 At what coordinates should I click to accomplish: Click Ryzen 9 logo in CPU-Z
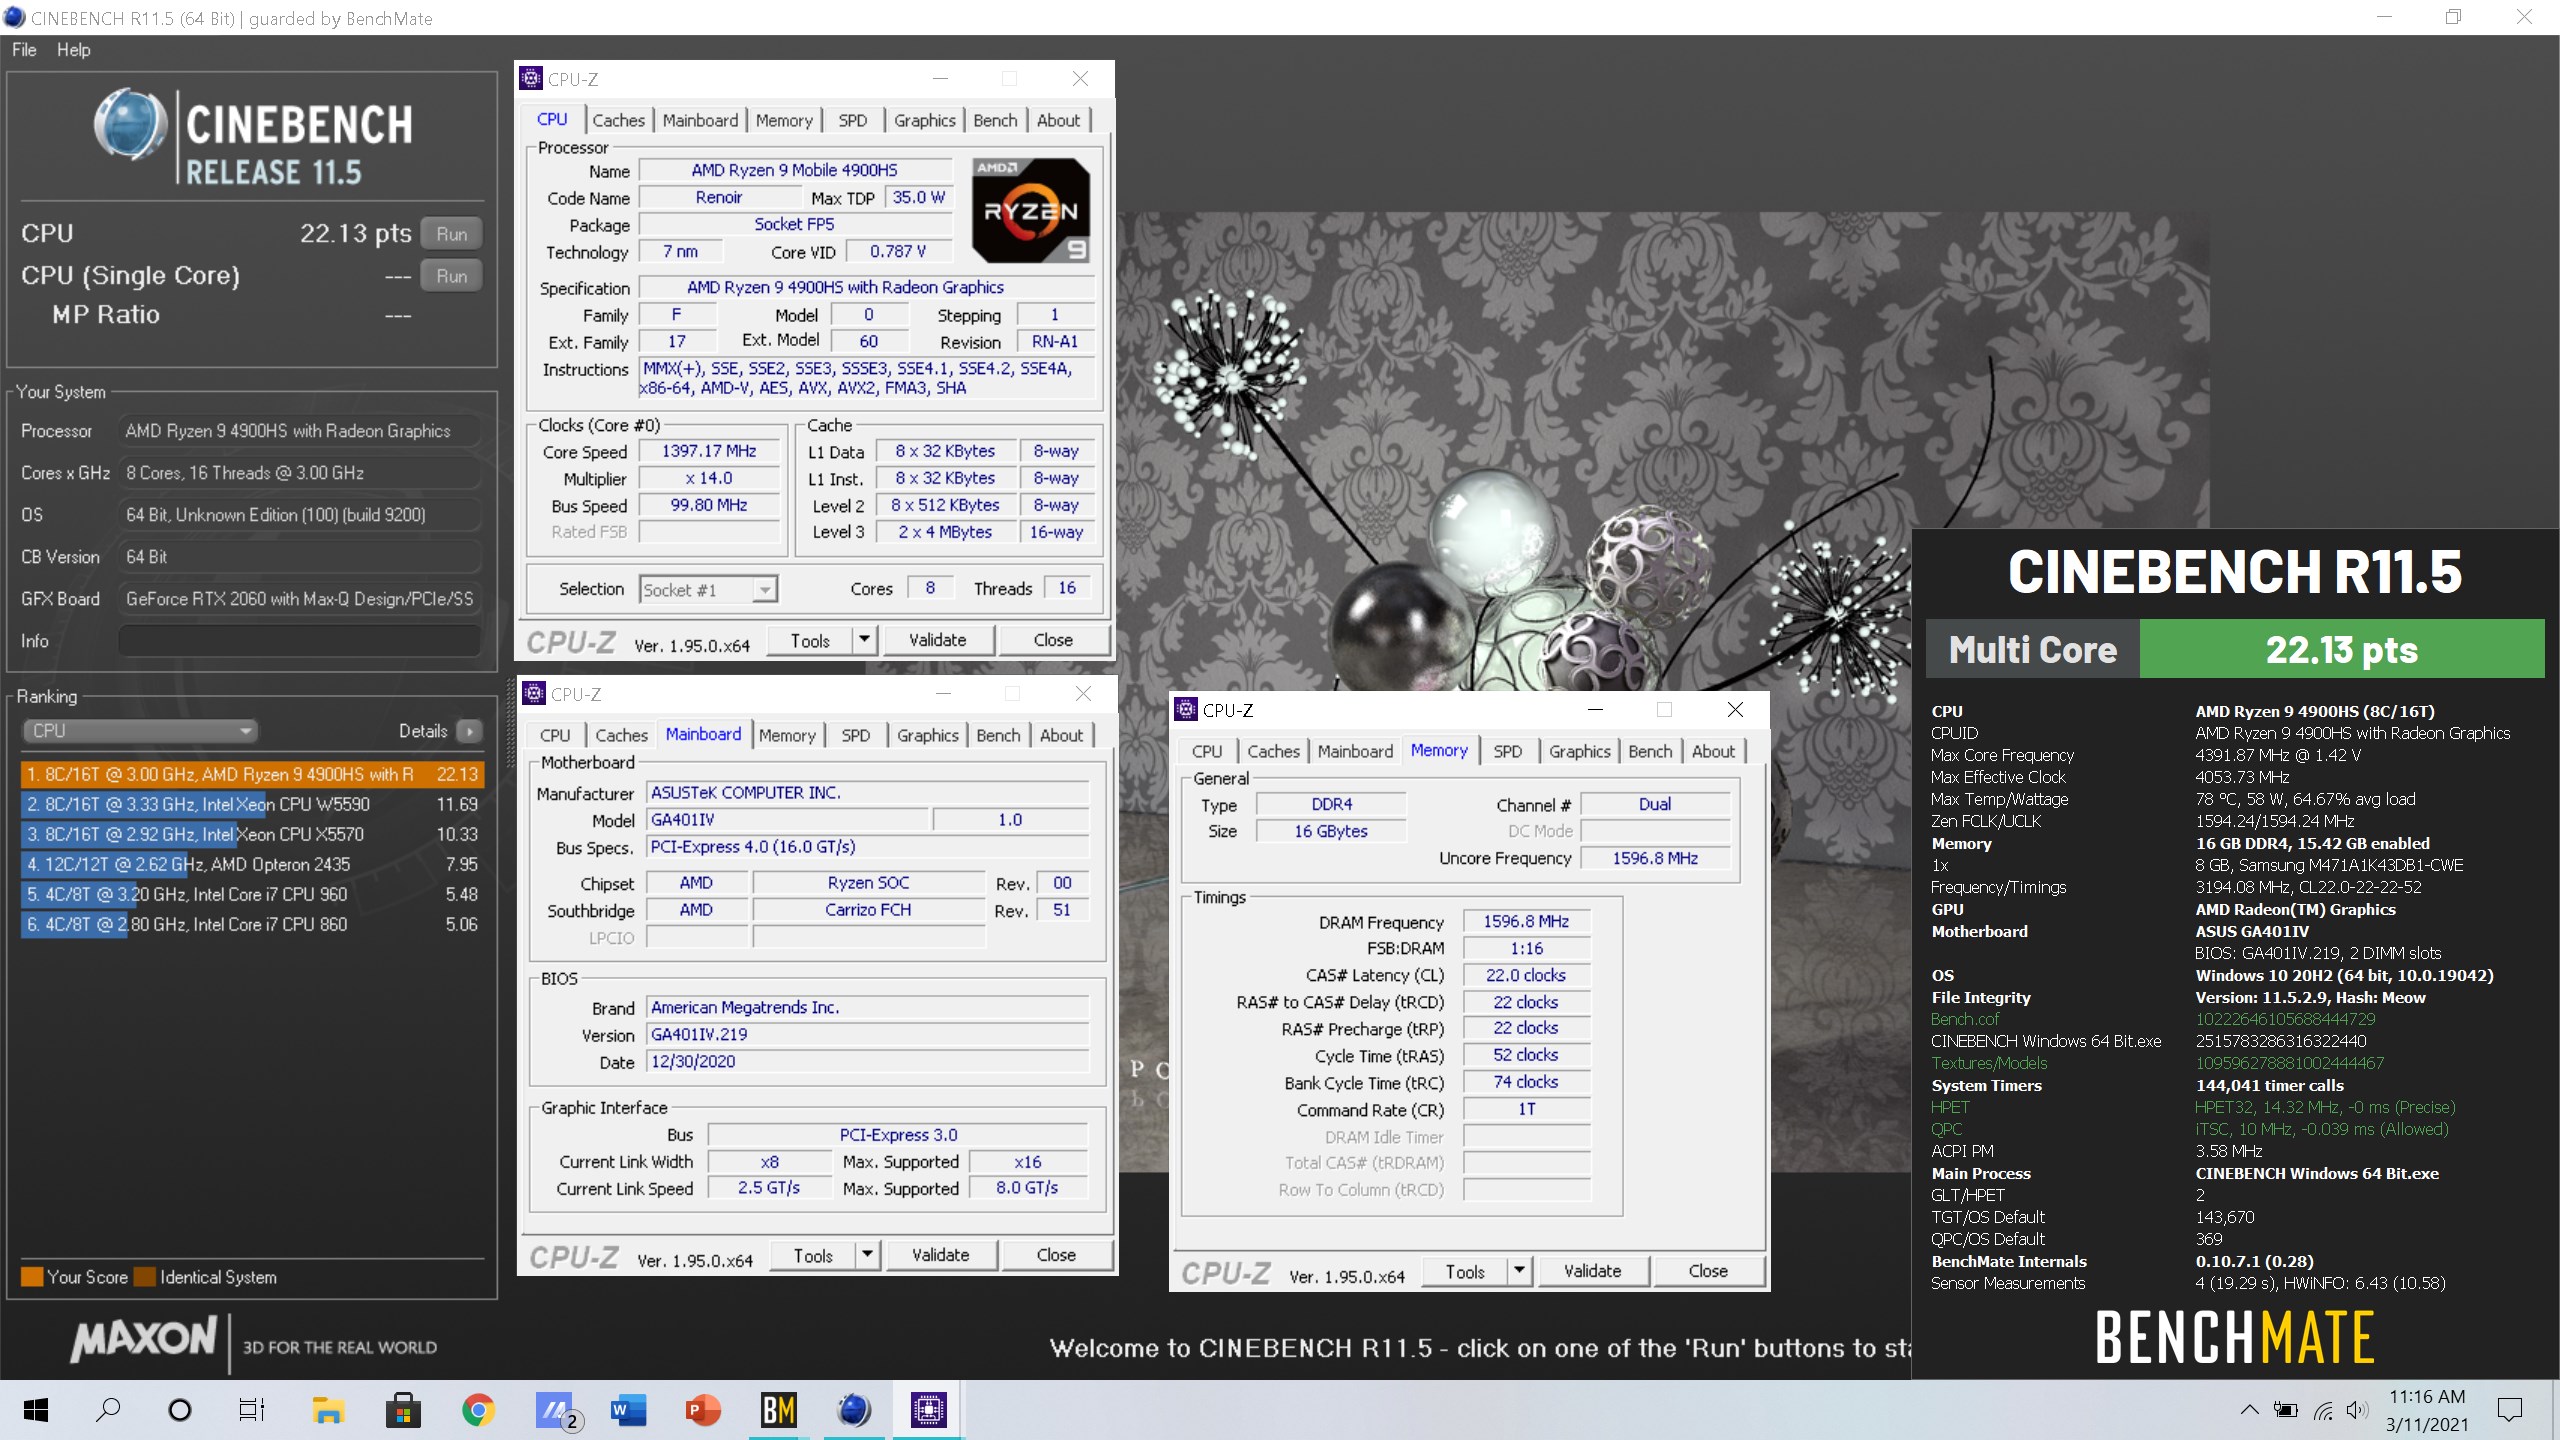coord(1031,210)
